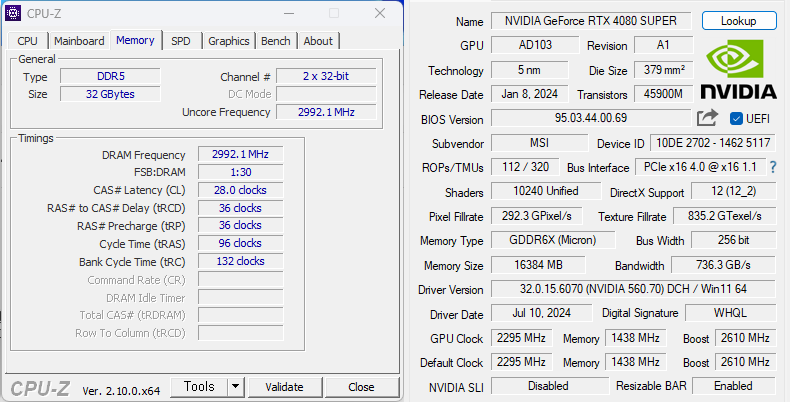Screen dimensions: 790x402
Task: Switch to the CPU tab
Action: (x=27, y=41)
